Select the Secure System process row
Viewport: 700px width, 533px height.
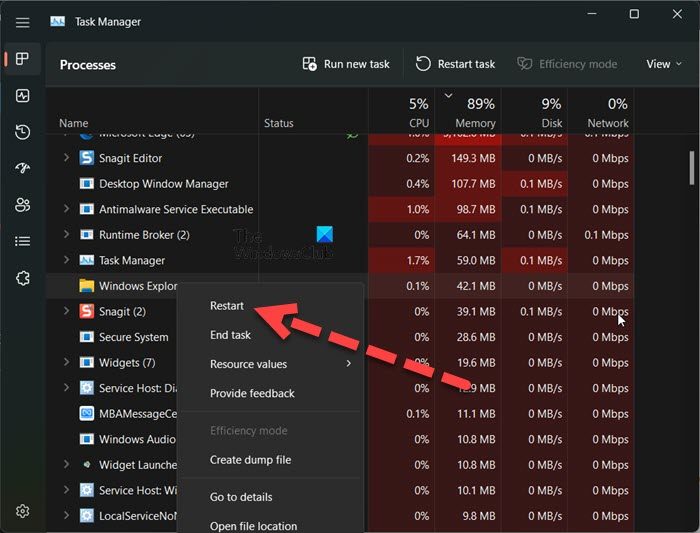[x=340, y=337]
